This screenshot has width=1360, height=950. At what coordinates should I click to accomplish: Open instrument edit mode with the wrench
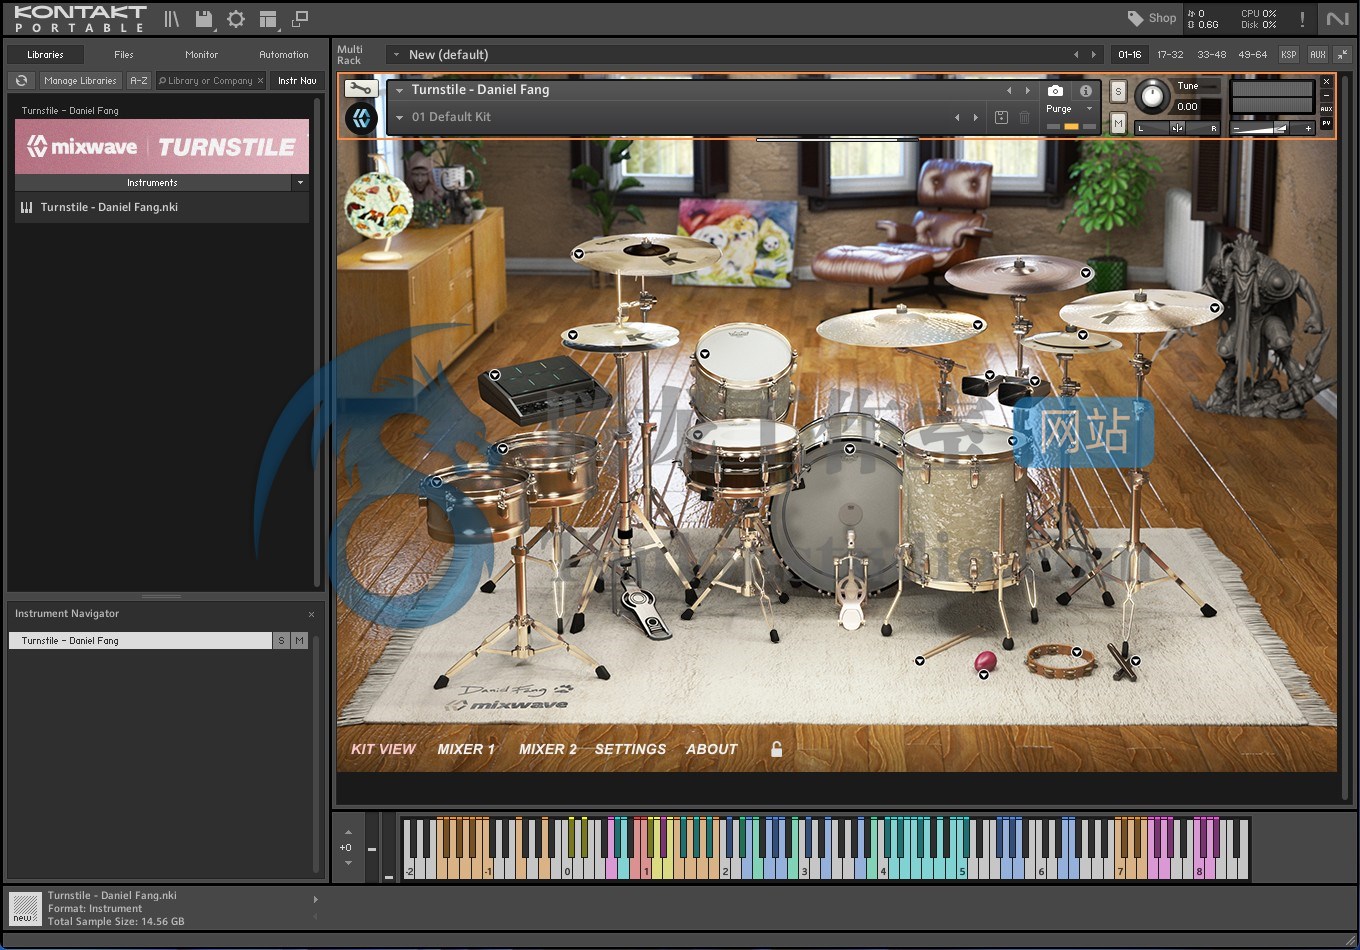click(x=360, y=88)
